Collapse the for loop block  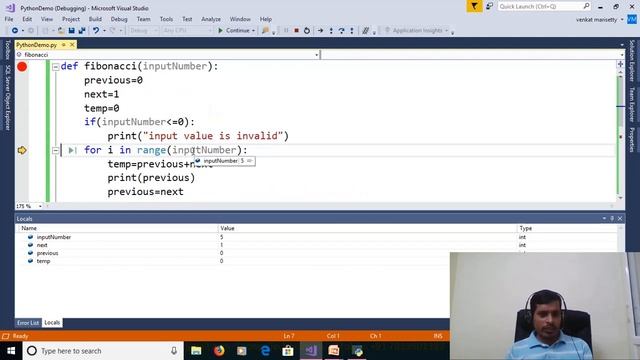[x=56, y=151]
